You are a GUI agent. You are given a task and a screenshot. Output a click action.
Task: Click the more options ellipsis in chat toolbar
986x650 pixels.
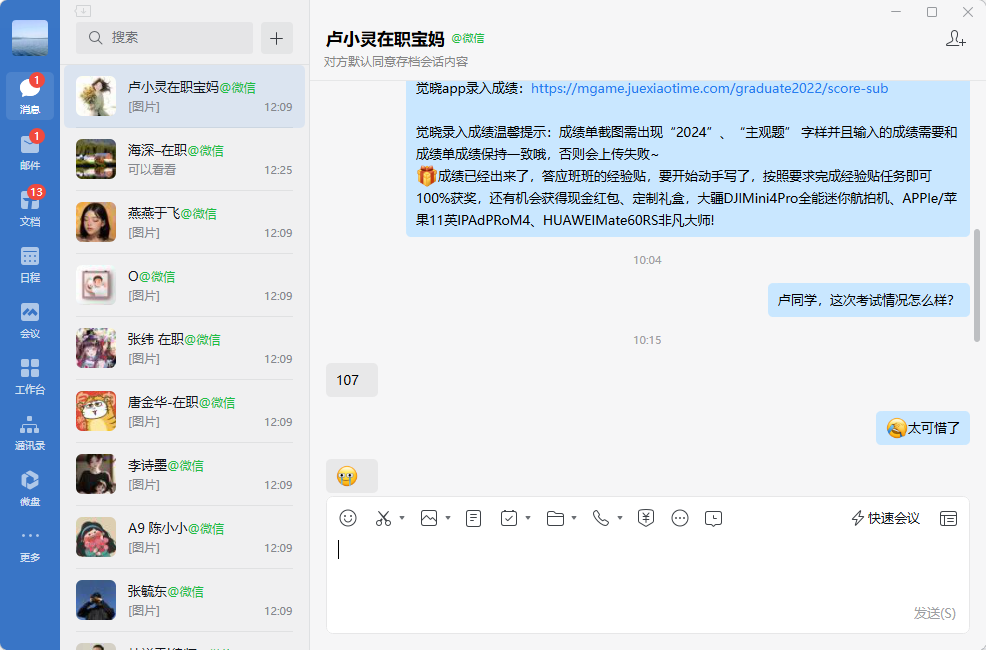click(x=680, y=518)
